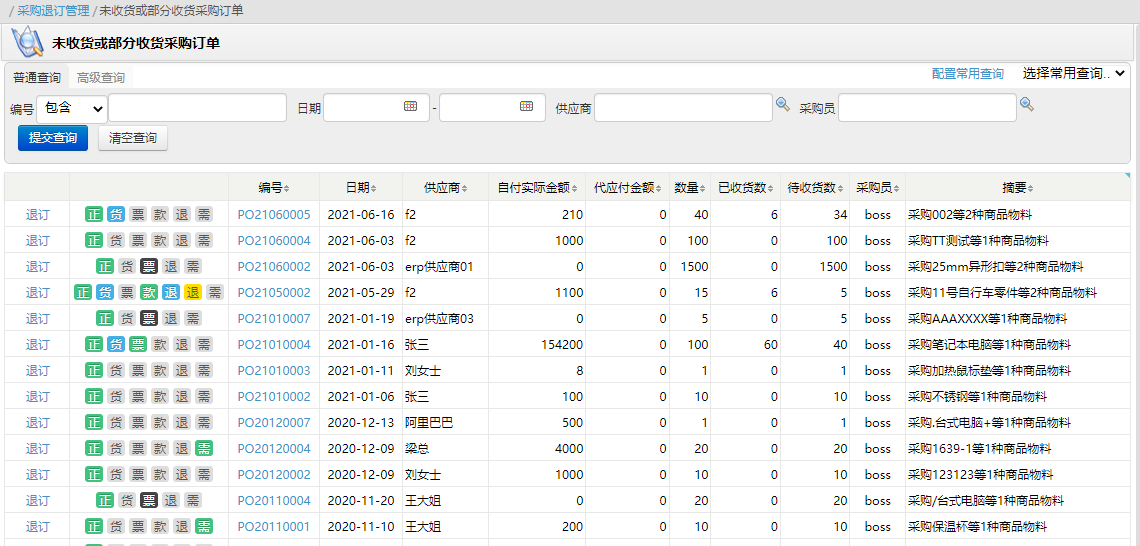Sort table by 供应商 column
1140x546 pixels.
446,188
